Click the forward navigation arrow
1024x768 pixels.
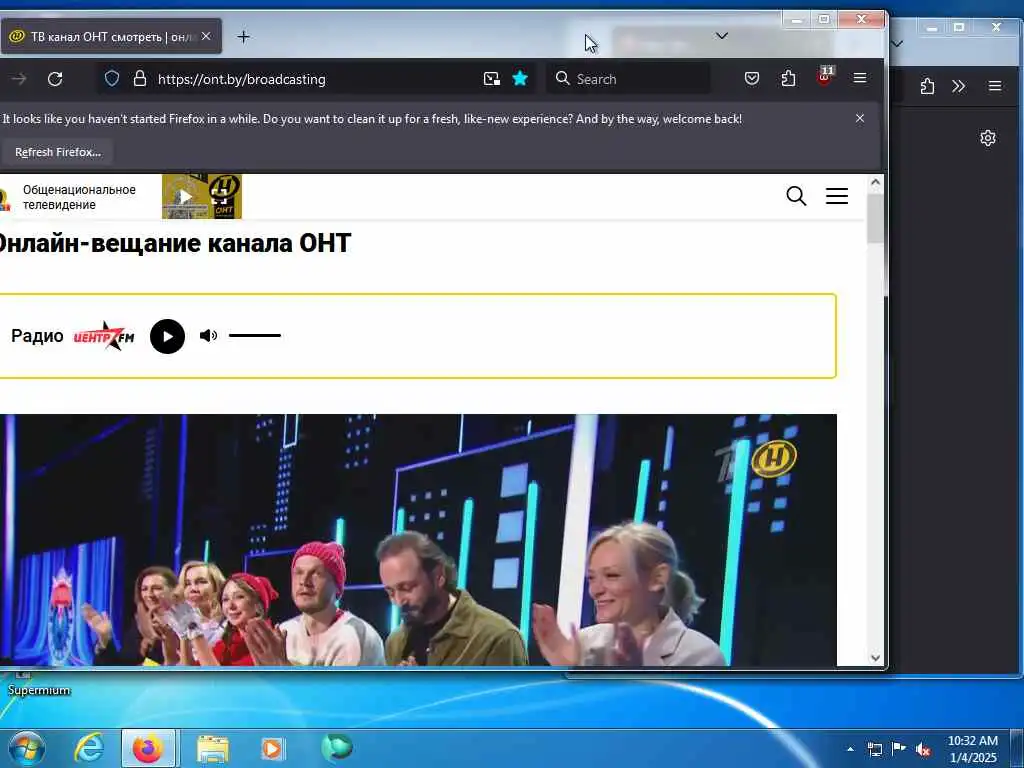point(19,79)
